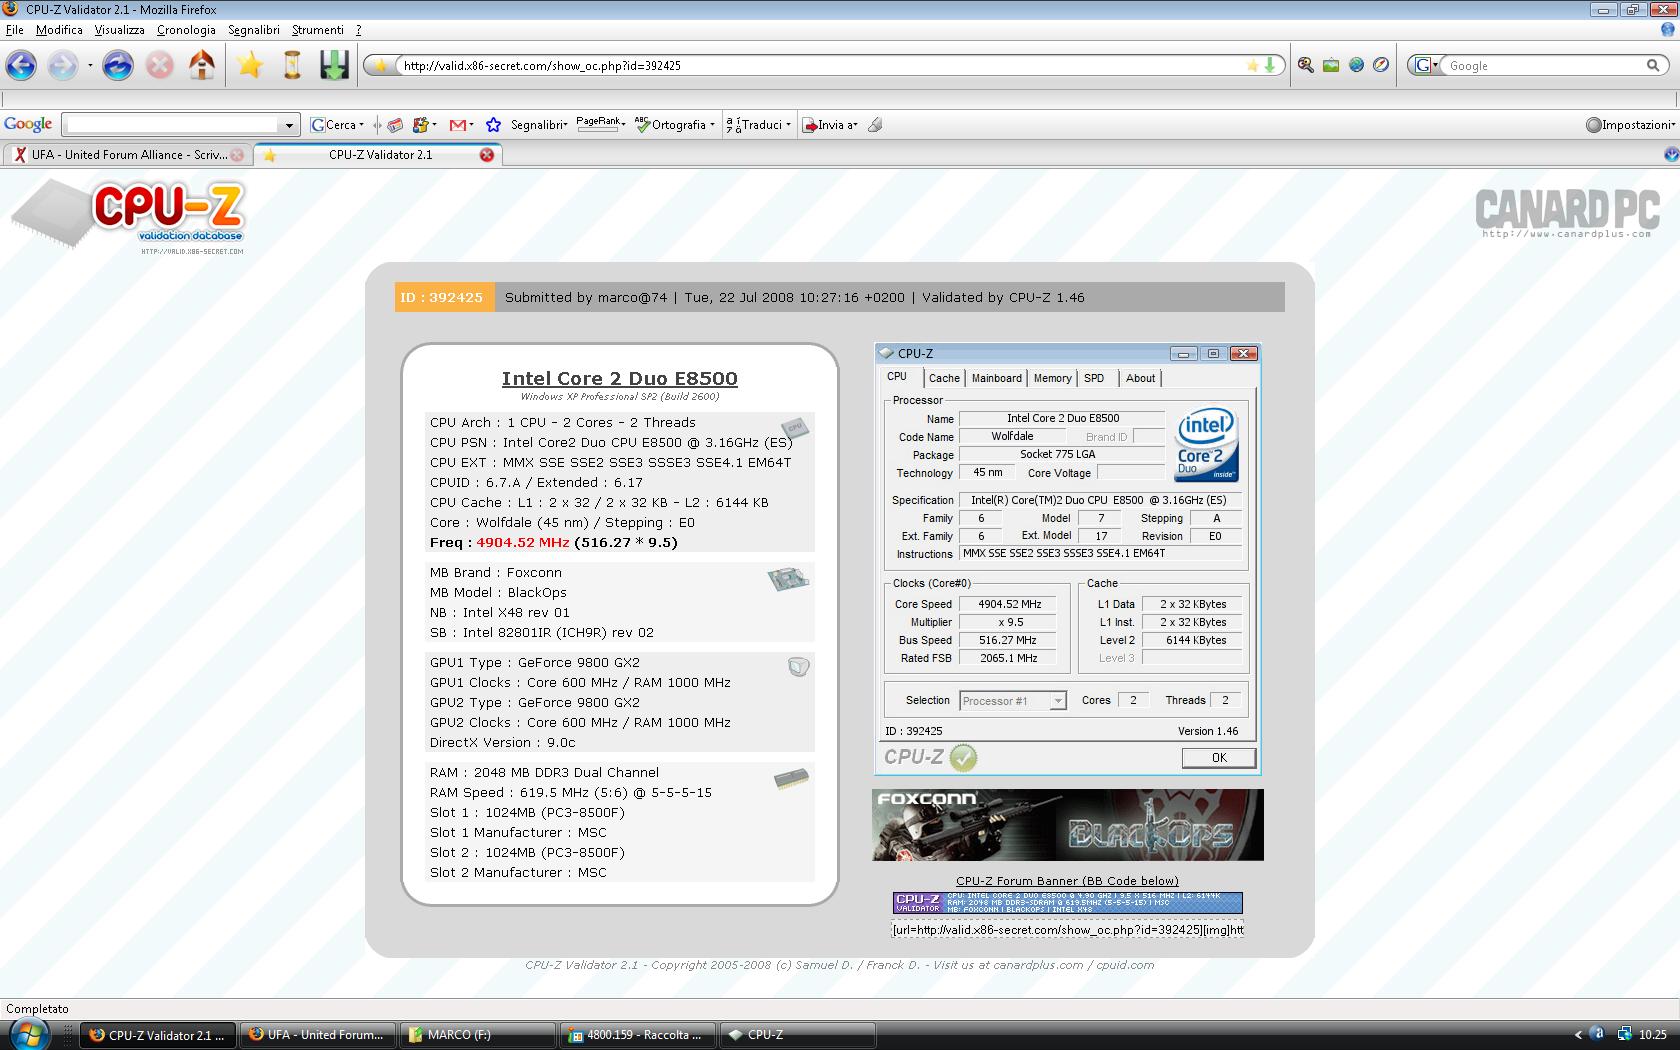Click the star at address bar's left
Viewport: 1680px width, 1050px height.
(381, 66)
